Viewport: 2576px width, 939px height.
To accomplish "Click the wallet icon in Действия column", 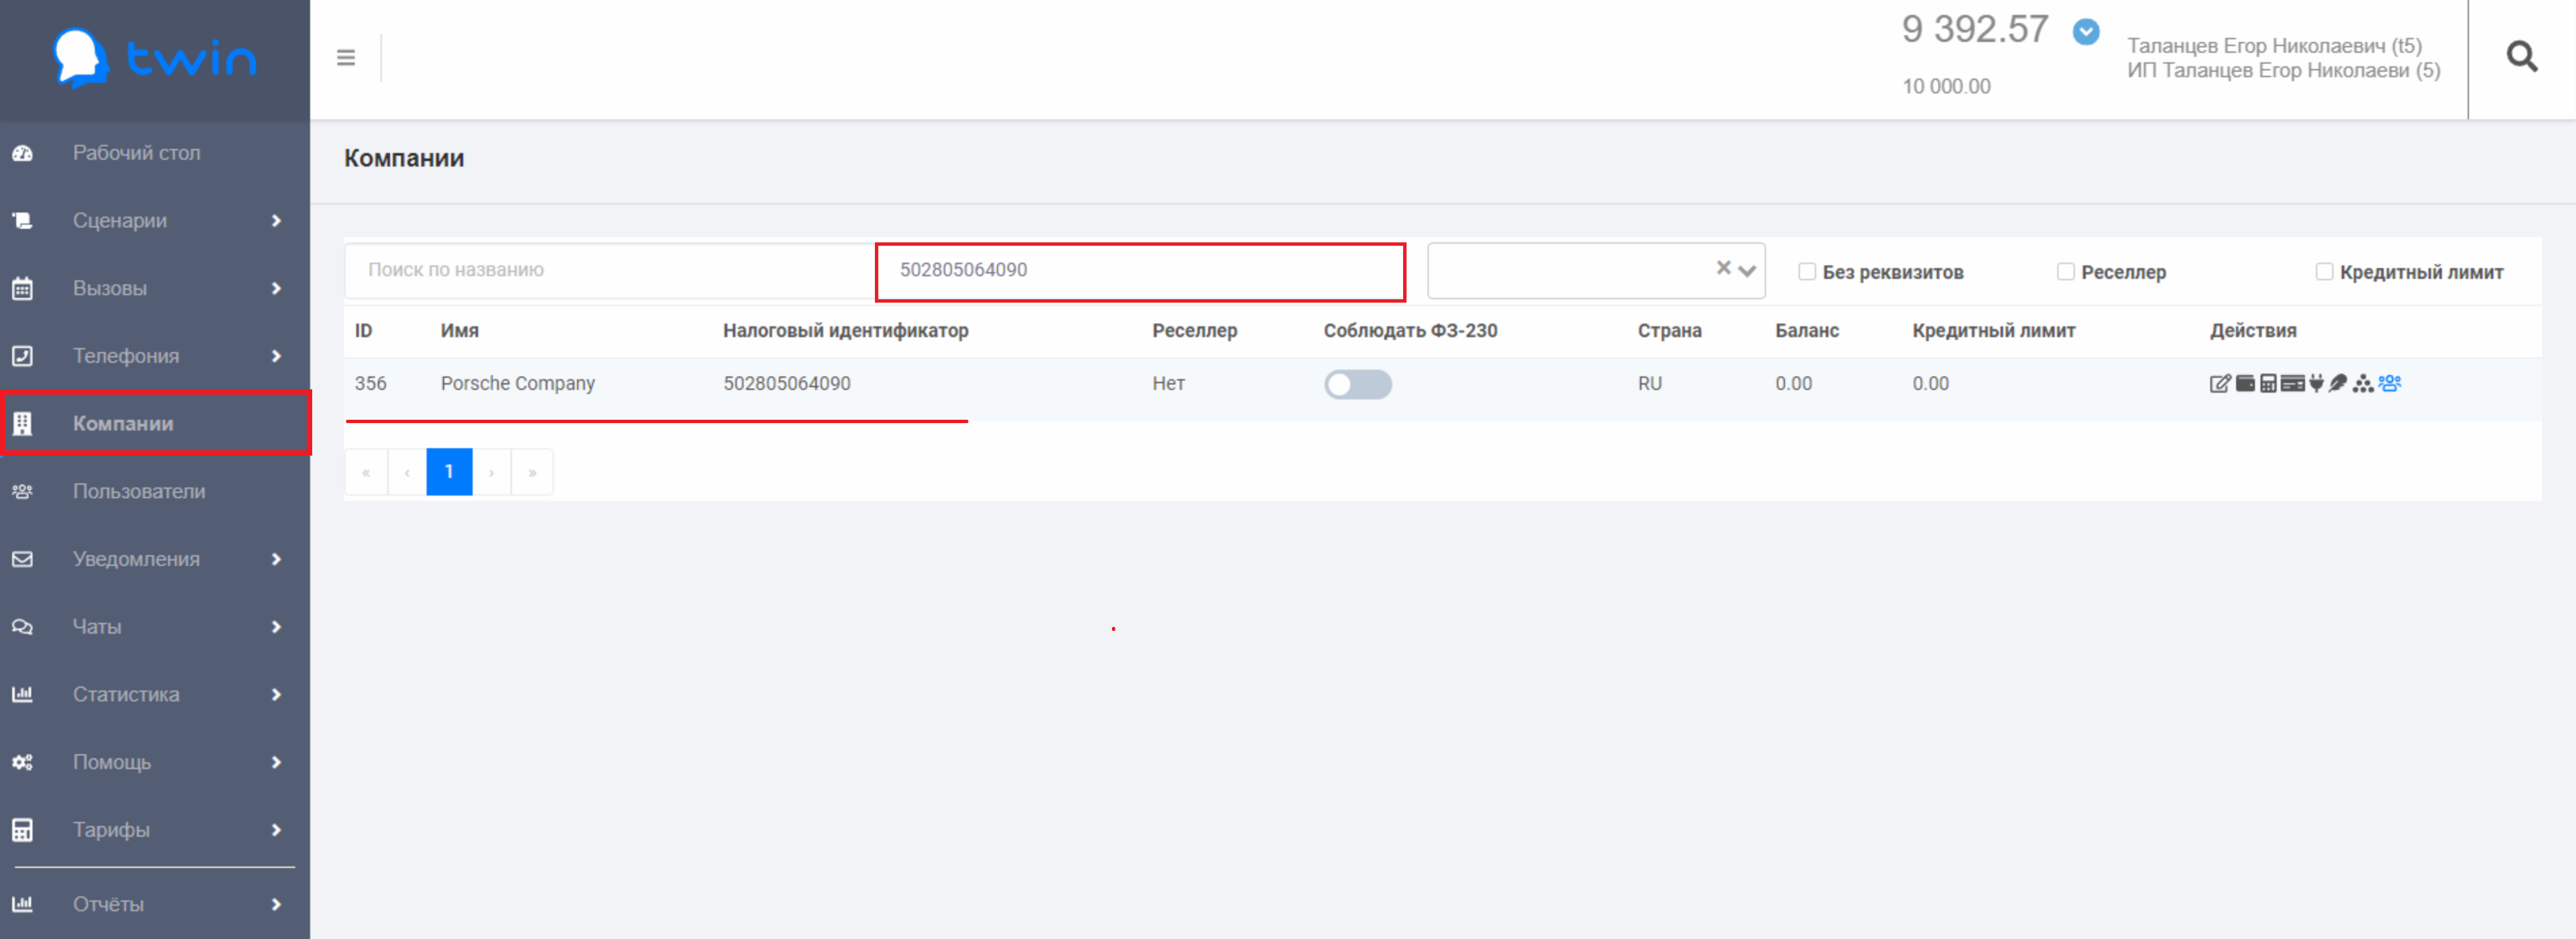I will click(2245, 384).
